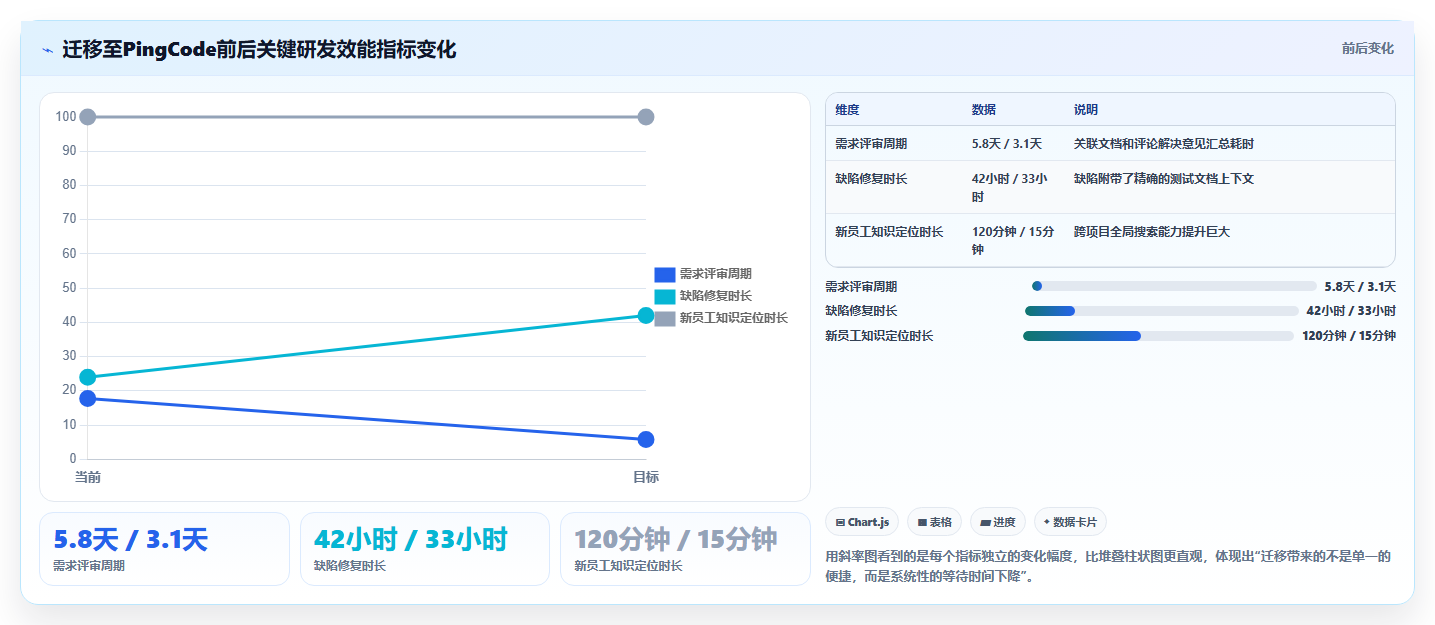The image size is (1435, 625).
Task: Click the 缺陷修复时长 progress bar label
Action: [x=861, y=311]
